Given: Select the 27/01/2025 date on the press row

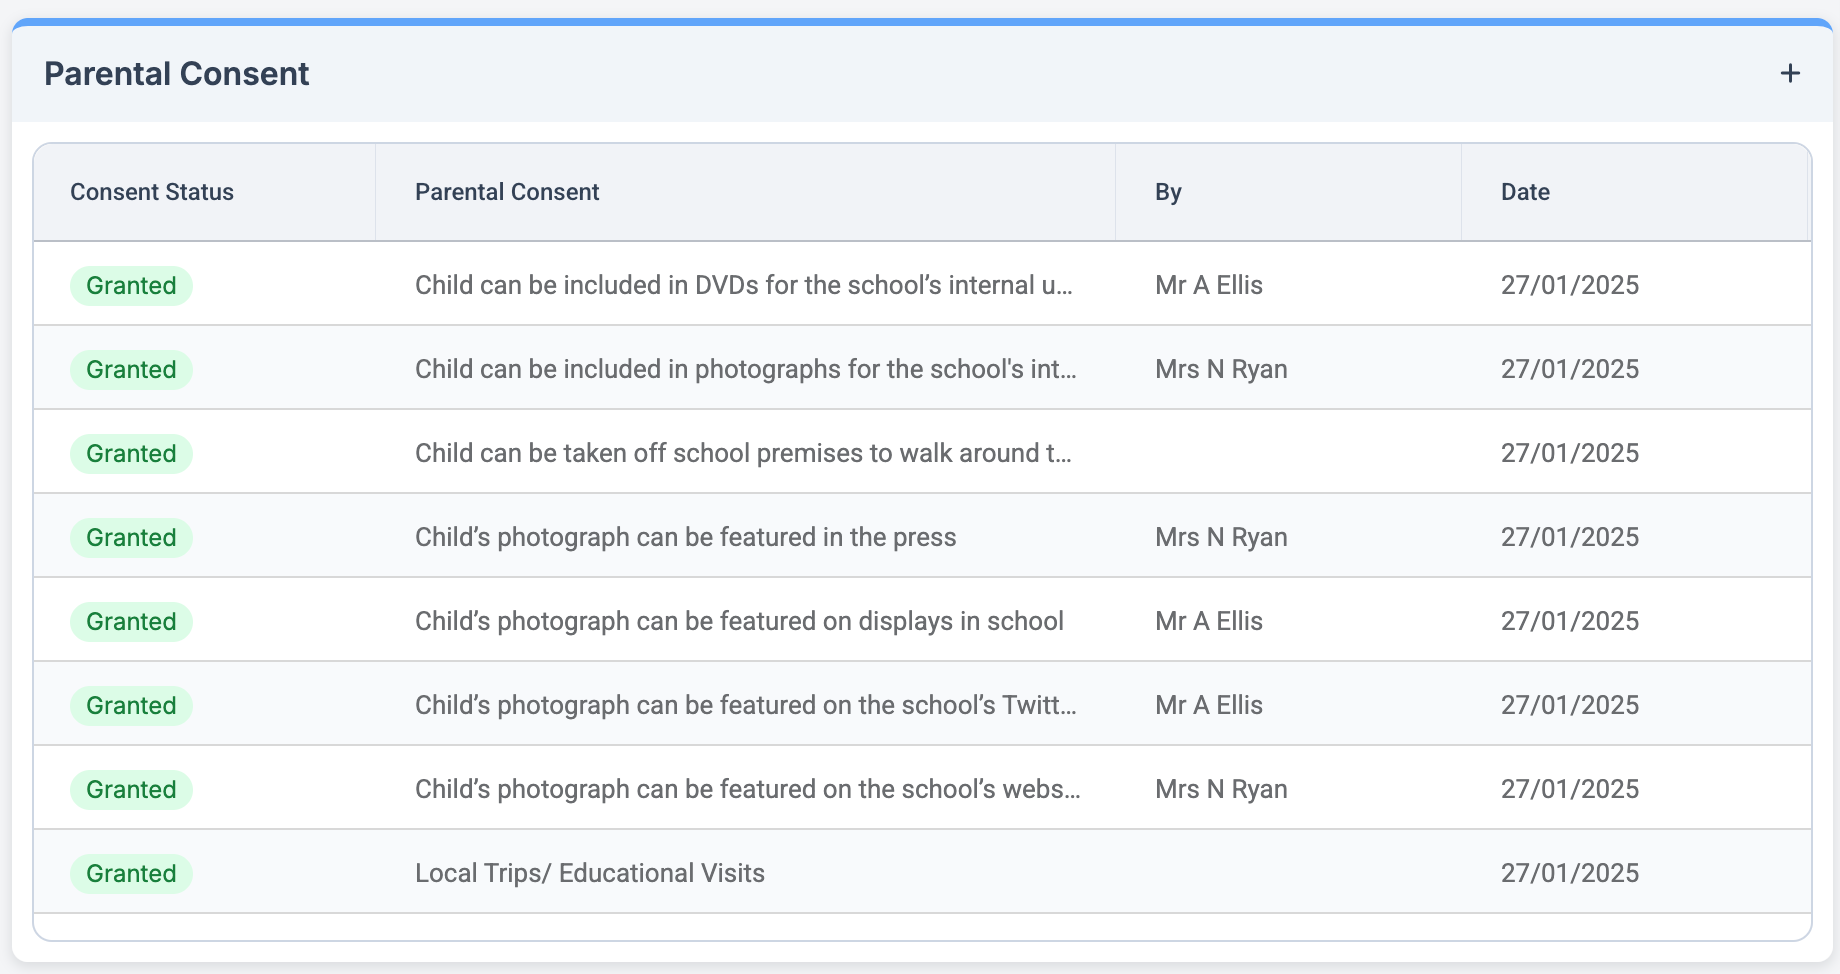Looking at the screenshot, I should pos(1570,537).
